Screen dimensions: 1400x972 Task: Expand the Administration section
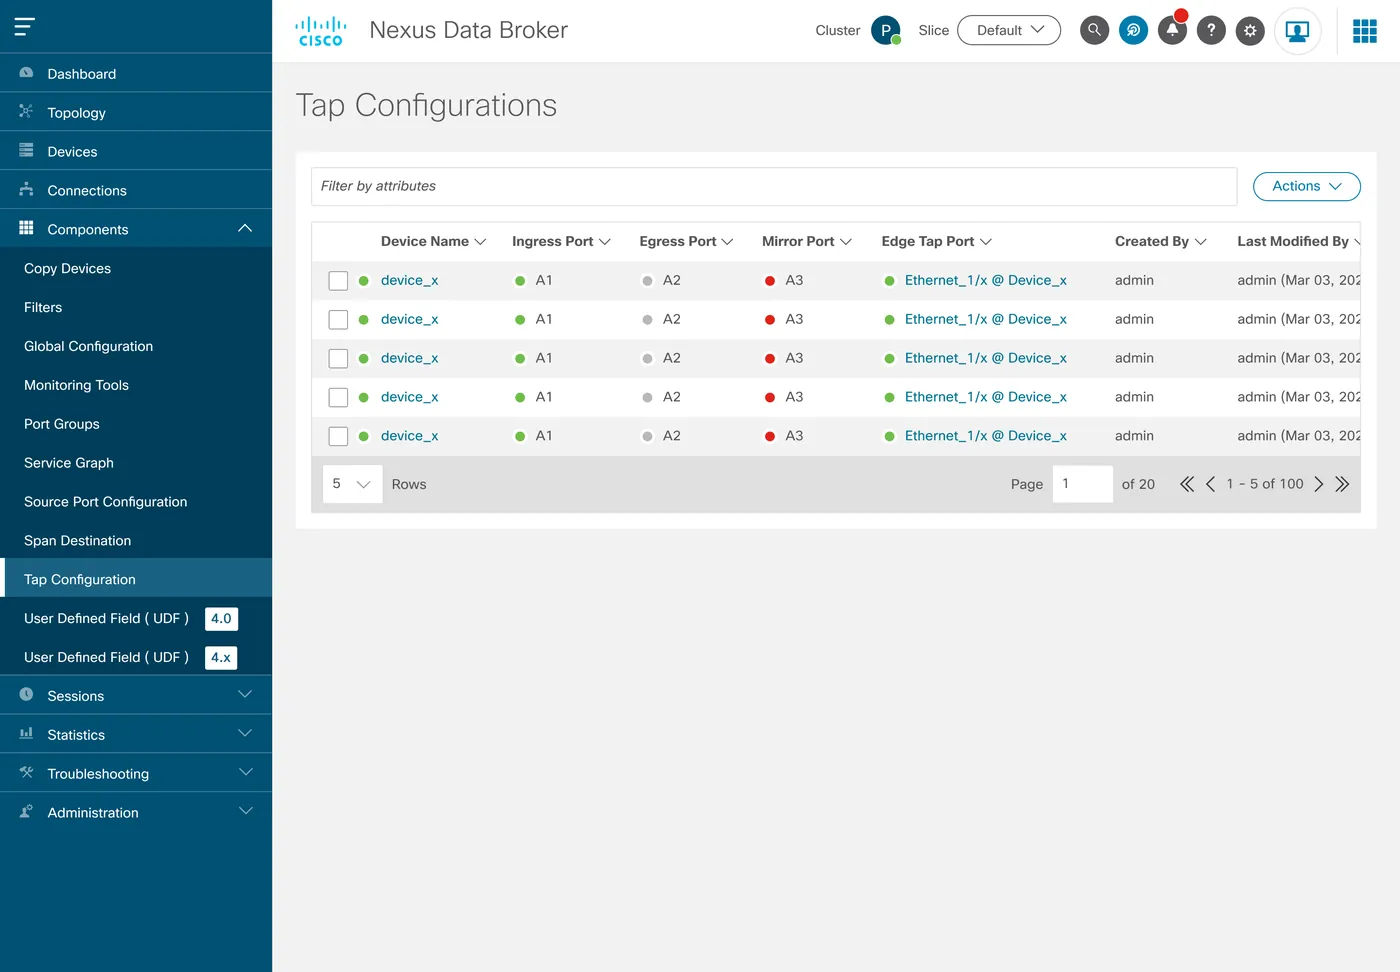tap(136, 812)
